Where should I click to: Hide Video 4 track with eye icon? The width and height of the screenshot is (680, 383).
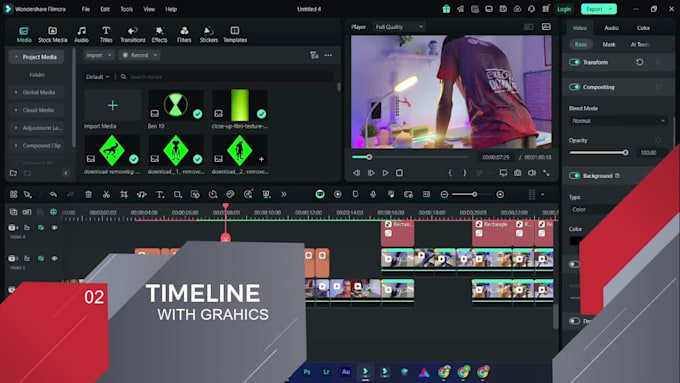[x=55, y=227]
